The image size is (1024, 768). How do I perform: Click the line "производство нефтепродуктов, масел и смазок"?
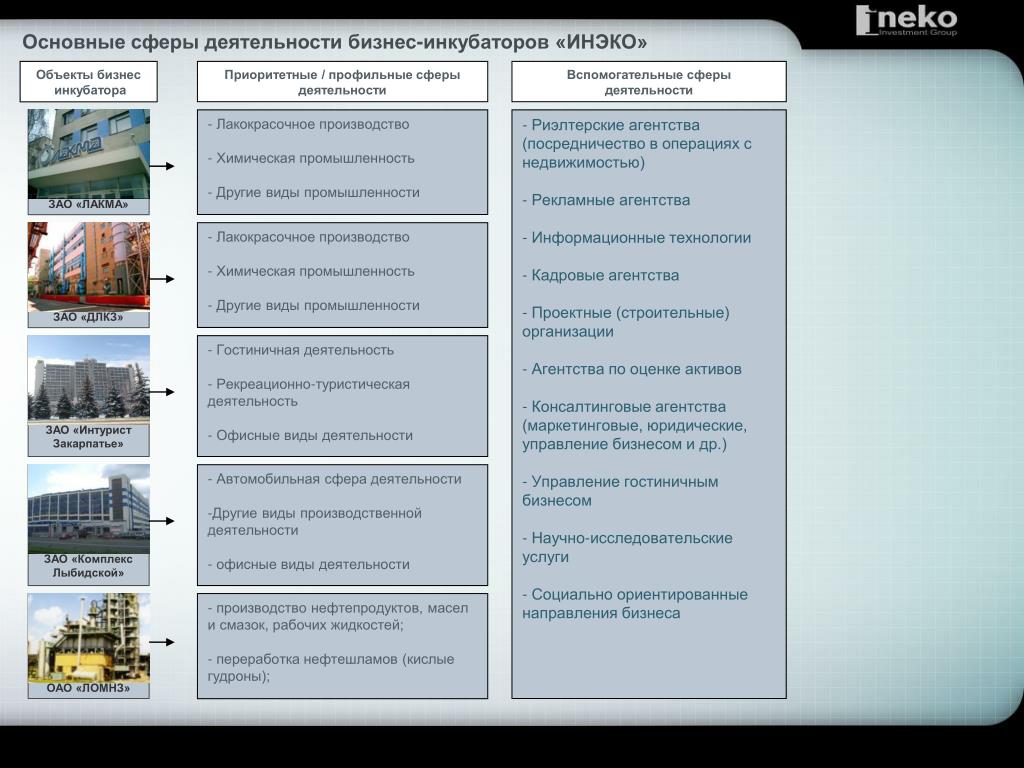pyautogui.click(x=338, y=616)
